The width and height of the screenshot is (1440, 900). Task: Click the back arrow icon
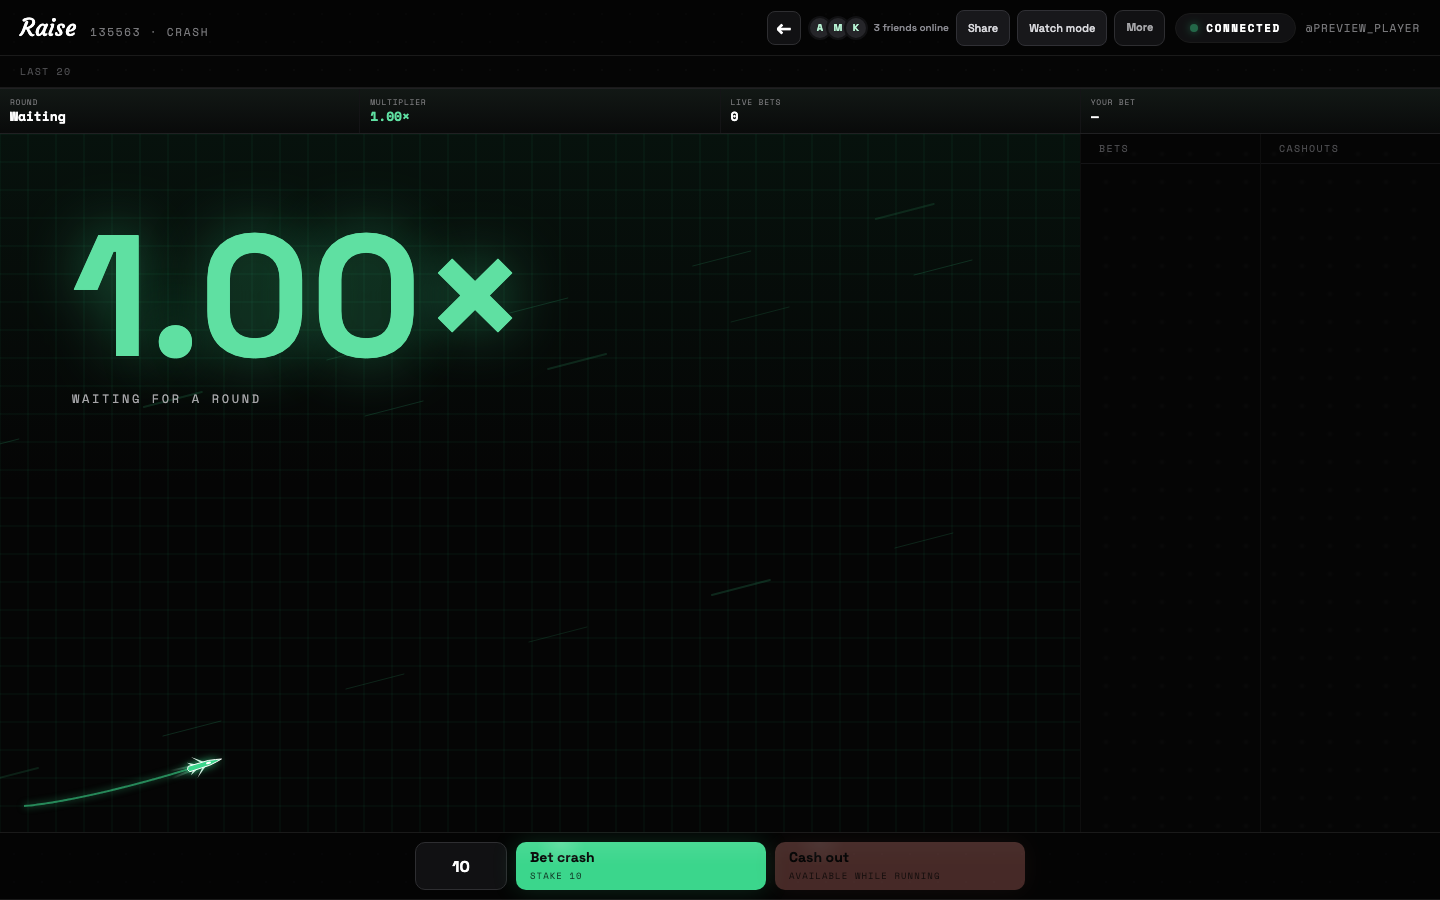coord(784,28)
